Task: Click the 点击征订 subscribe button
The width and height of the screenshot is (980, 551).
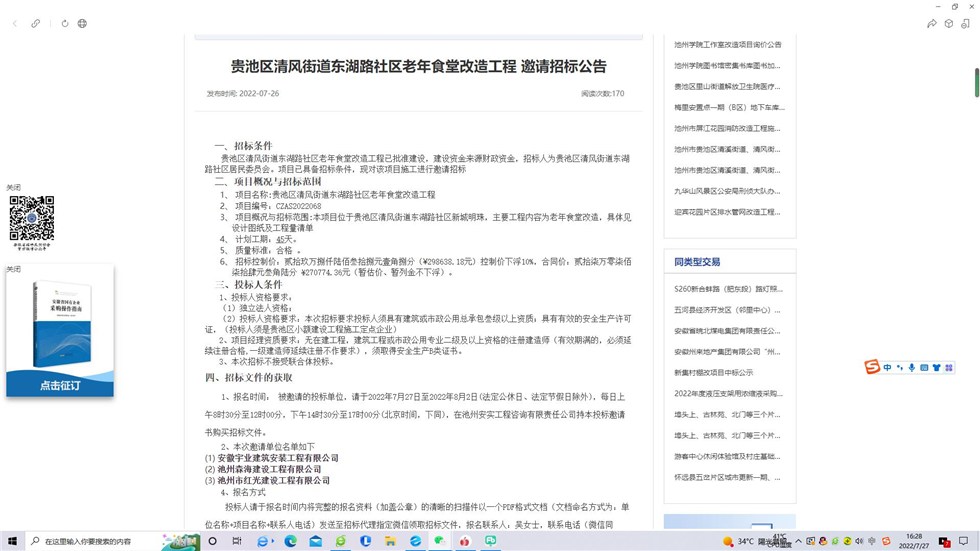Action: coord(60,385)
